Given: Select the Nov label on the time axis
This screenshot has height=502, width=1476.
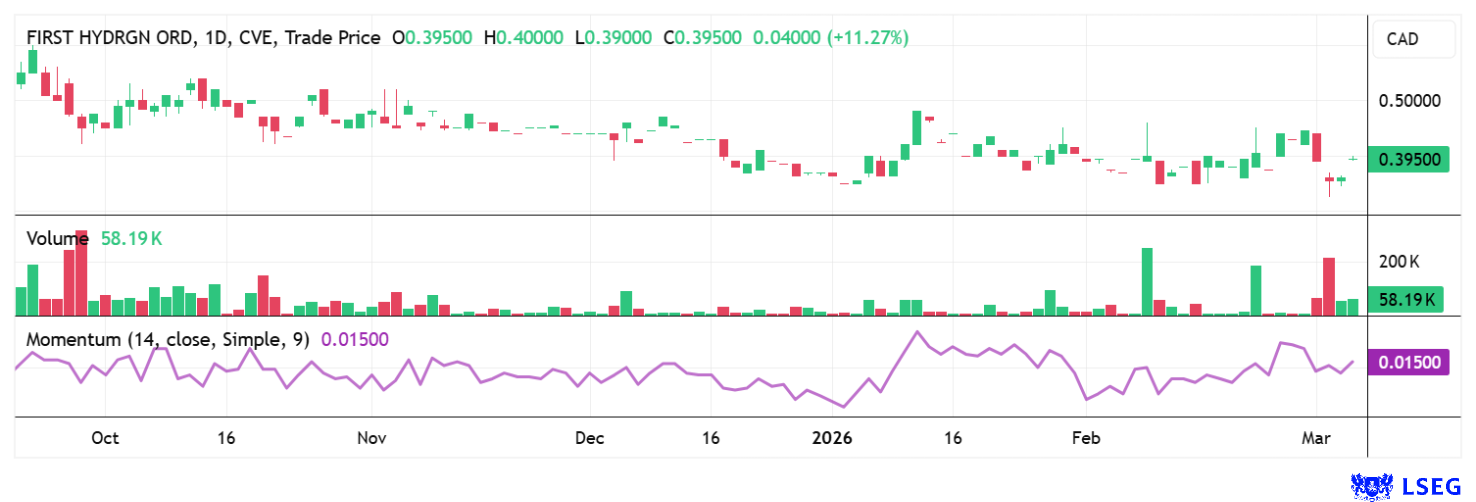Looking at the screenshot, I should [x=371, y=439].
